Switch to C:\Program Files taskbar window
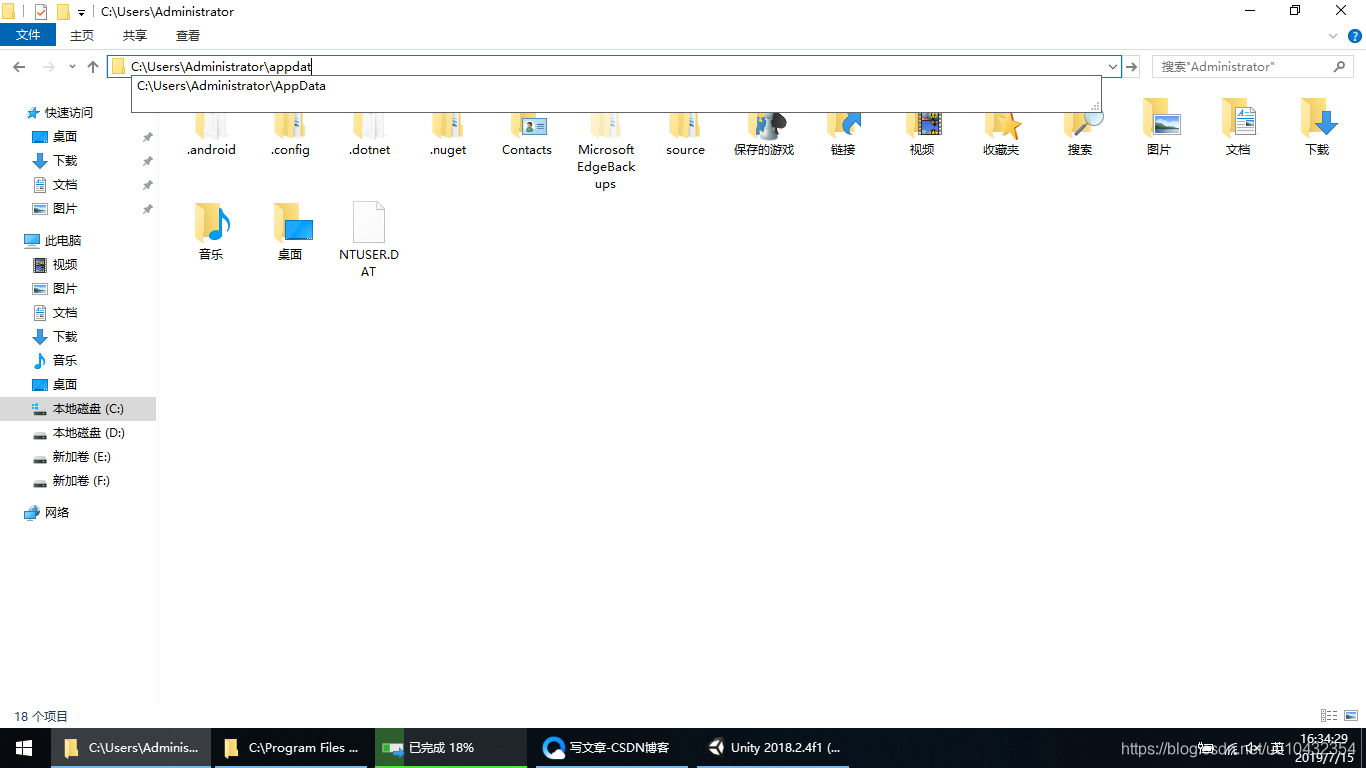1366x768 pixels. 290,748
